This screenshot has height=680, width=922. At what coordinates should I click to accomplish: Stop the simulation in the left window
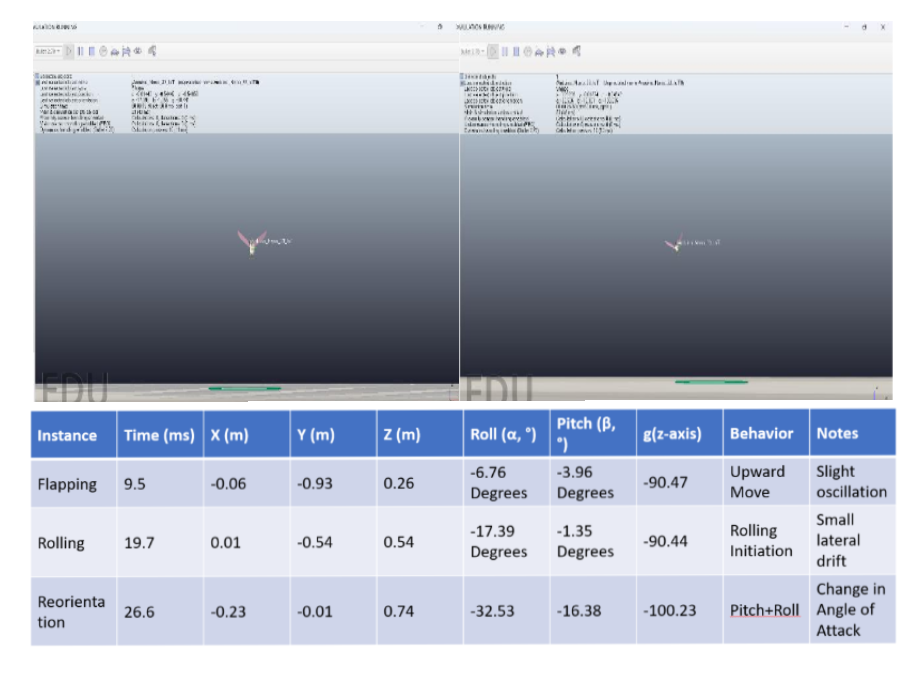93,51
